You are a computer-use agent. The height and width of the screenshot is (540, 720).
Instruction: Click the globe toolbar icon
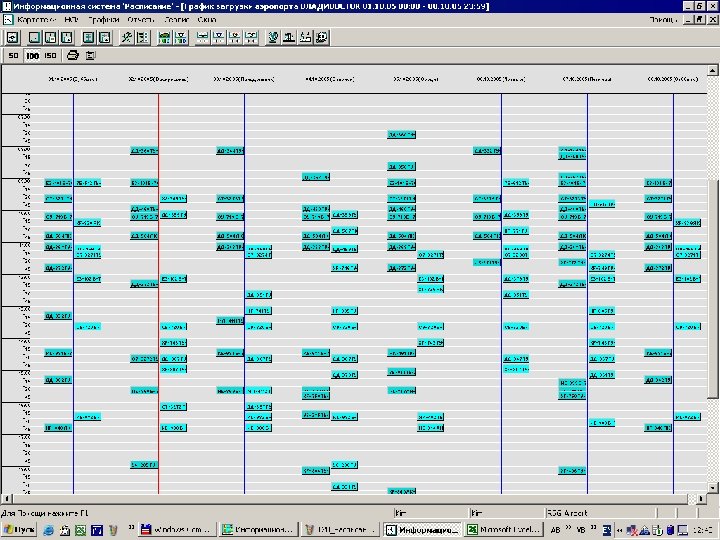click(x=273, y=37)
